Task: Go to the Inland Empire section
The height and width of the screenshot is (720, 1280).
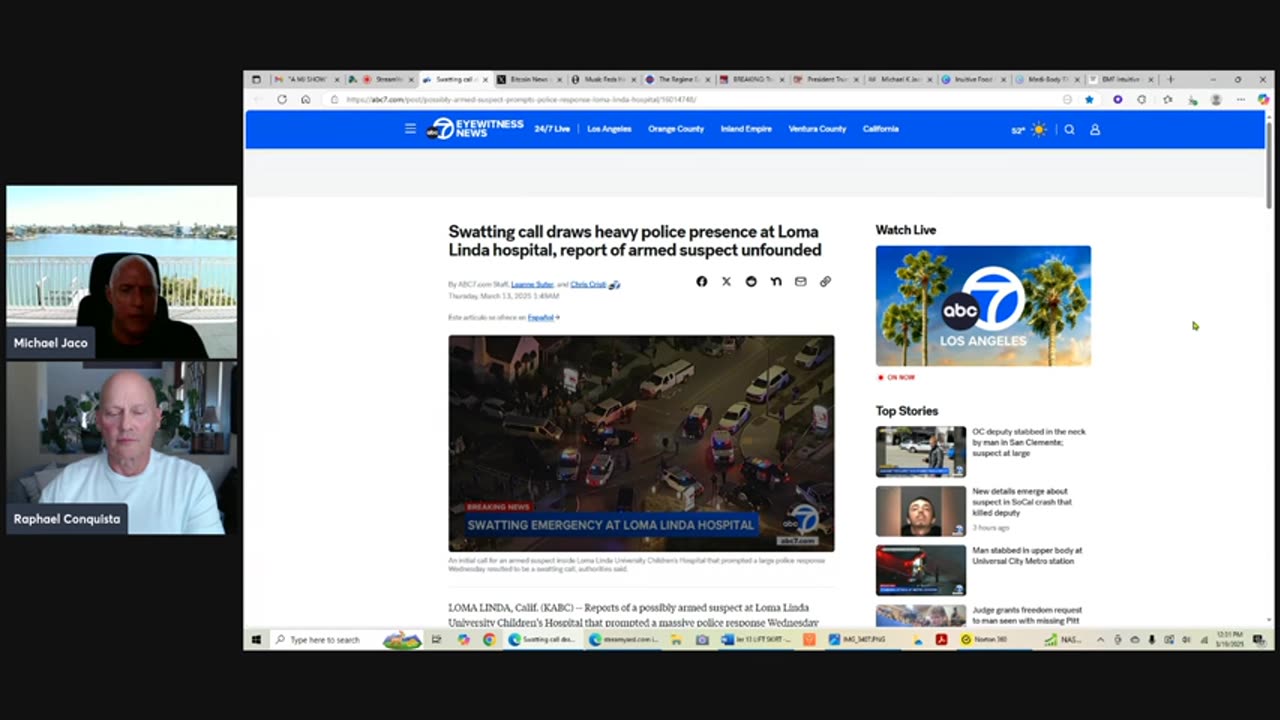Action: click(746, 129)
